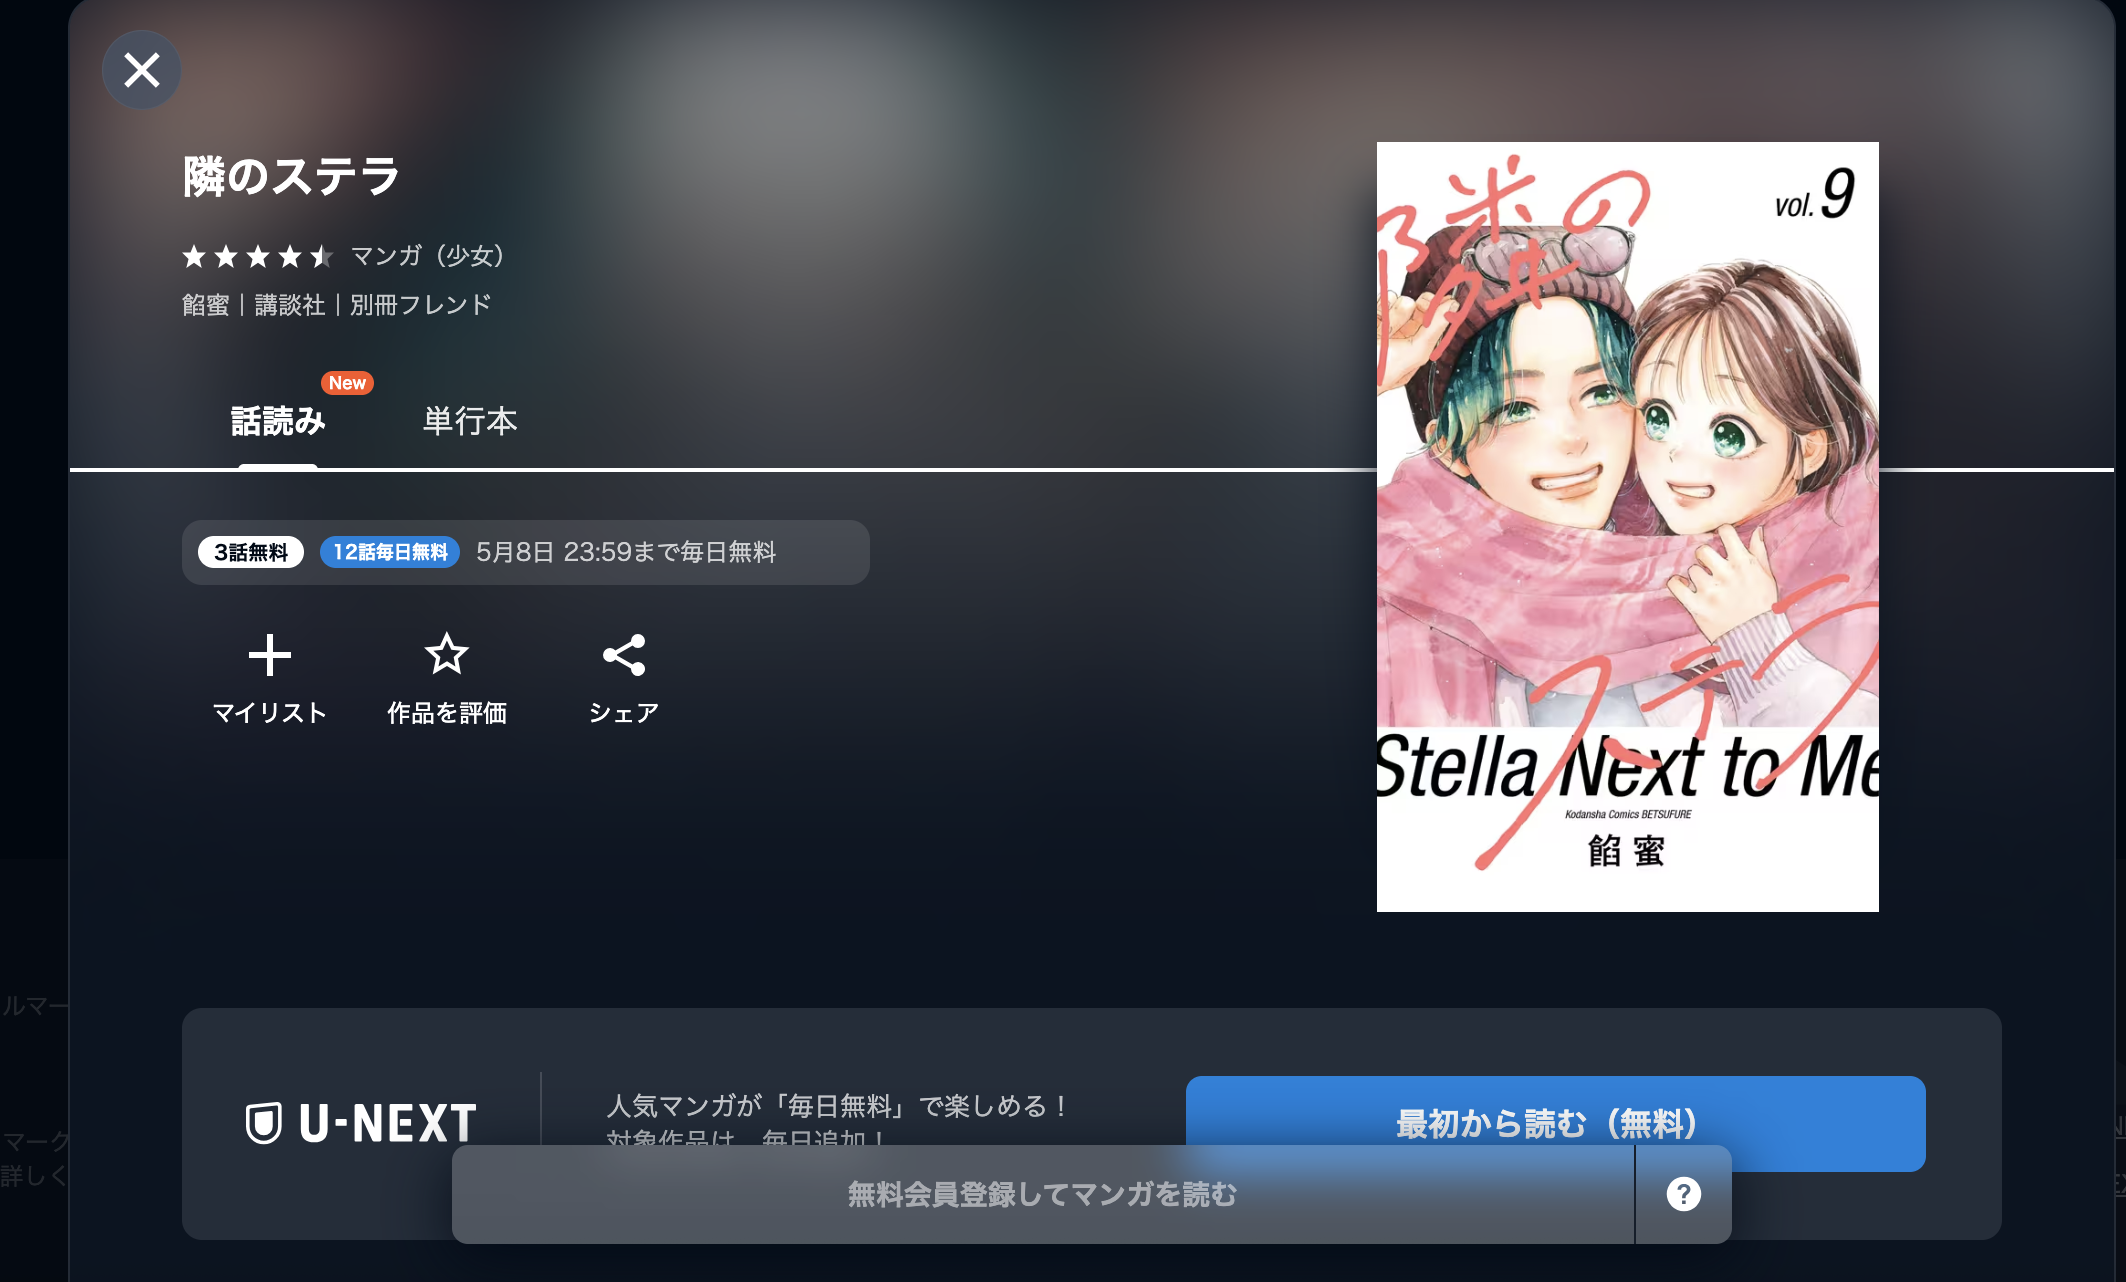Image resolution: width=2126 pixels, height=1282 pixels.
Task: Click the publisher 講談社 link
Action: (290, 305)
